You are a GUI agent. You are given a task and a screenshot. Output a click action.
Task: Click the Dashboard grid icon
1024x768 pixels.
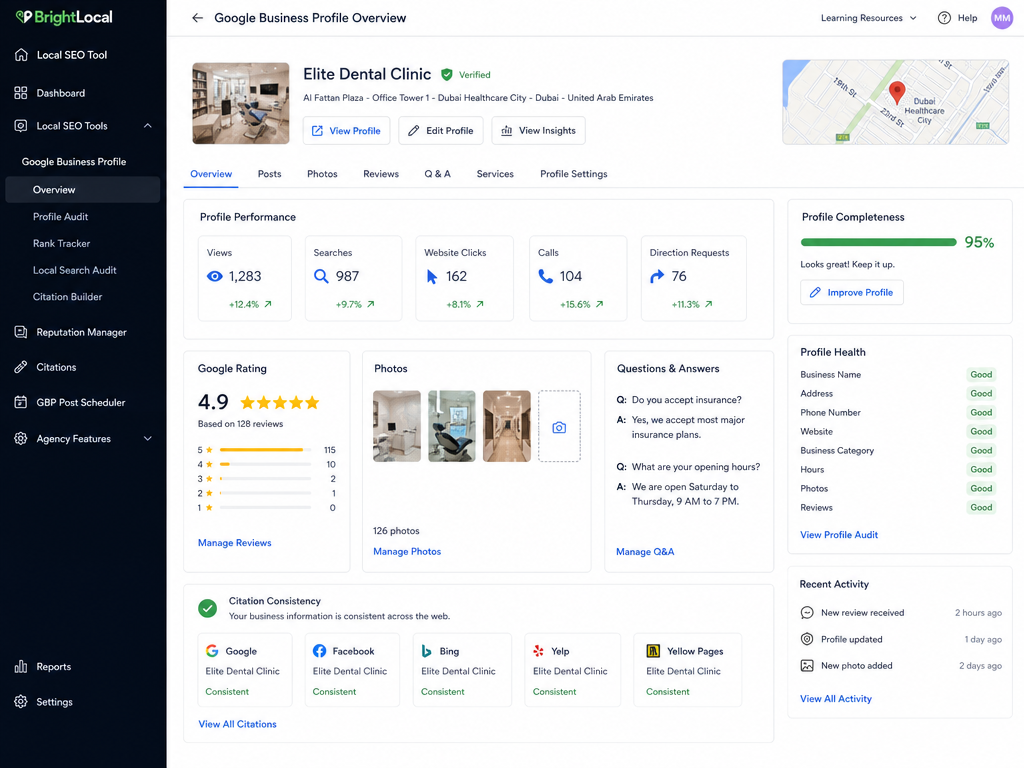point(21,93)
